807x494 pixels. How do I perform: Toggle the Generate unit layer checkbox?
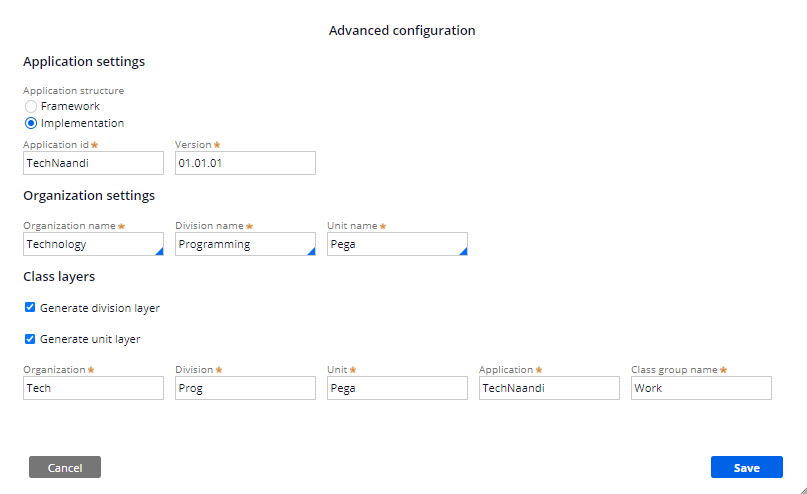click(x=30, y=339)
